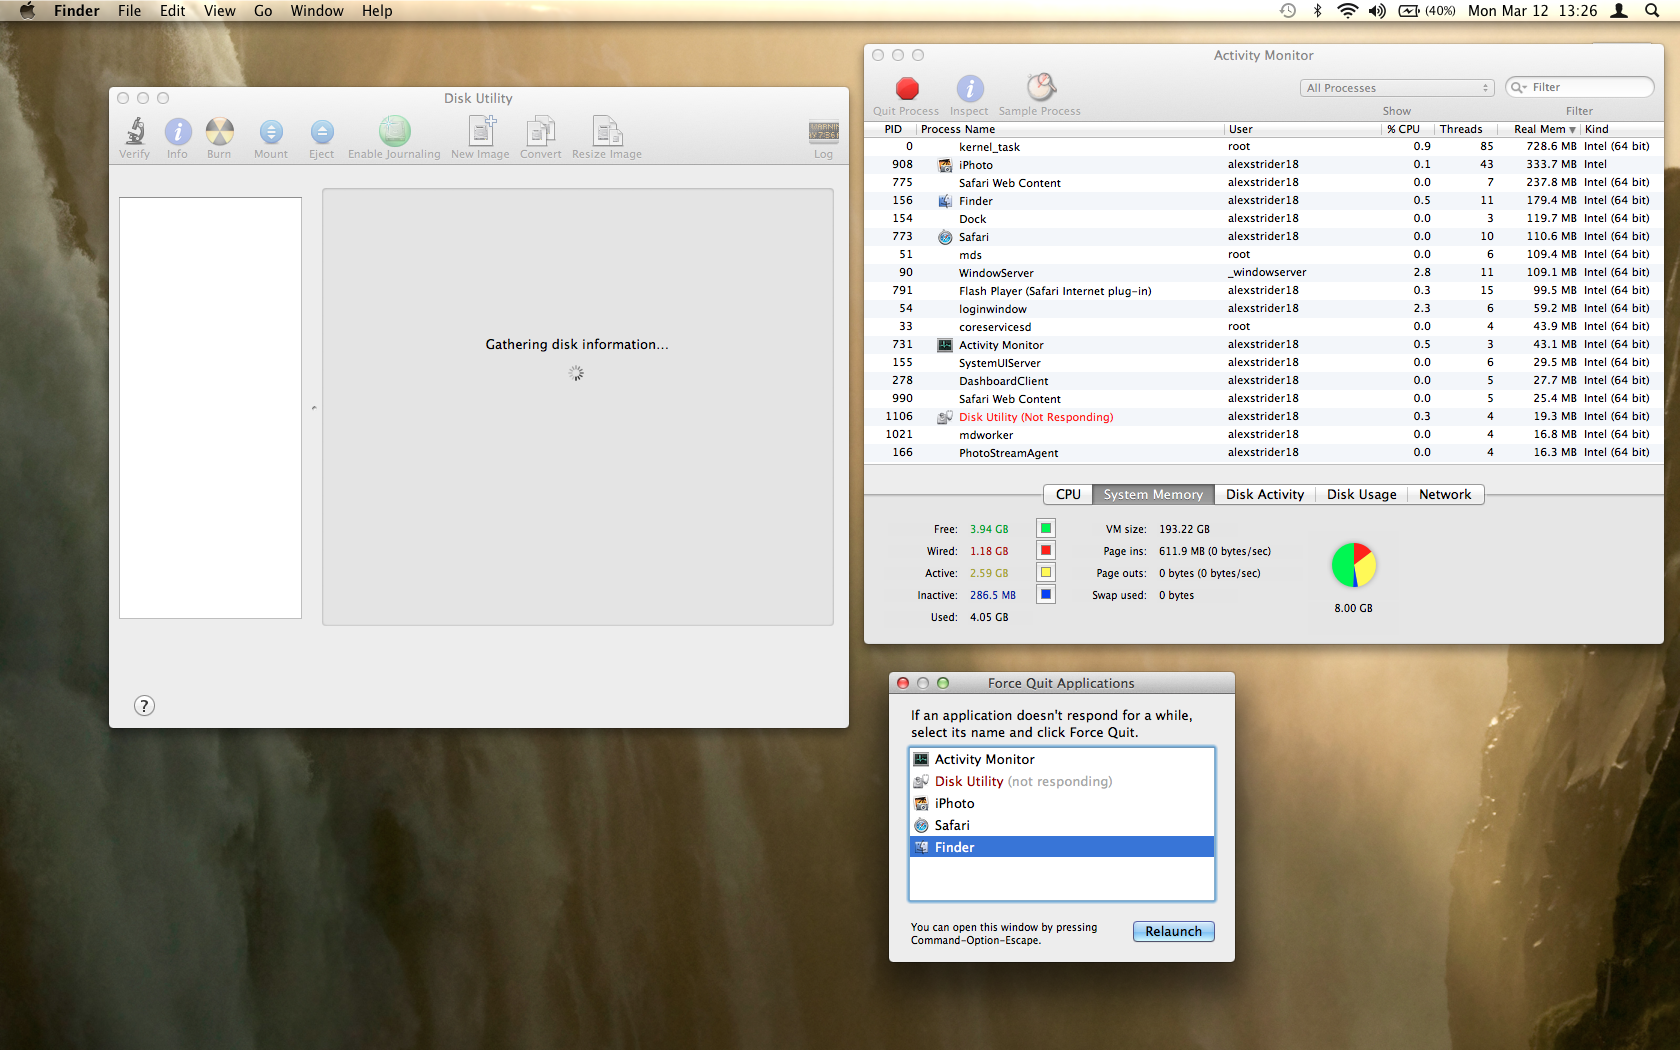Select the PhotoStreamAgent process row
Screen dimensions: 1680x1050
1263,453
